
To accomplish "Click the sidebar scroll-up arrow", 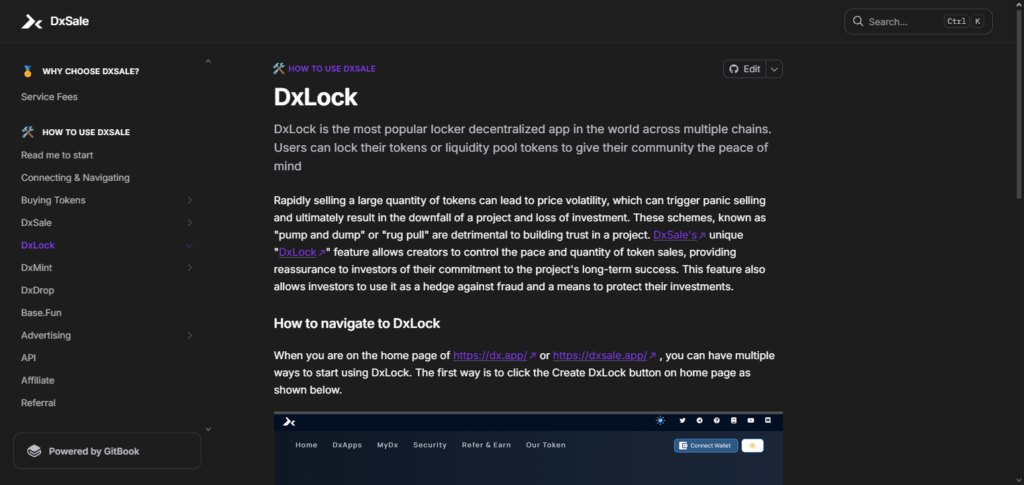I will (x=208, y=61).
